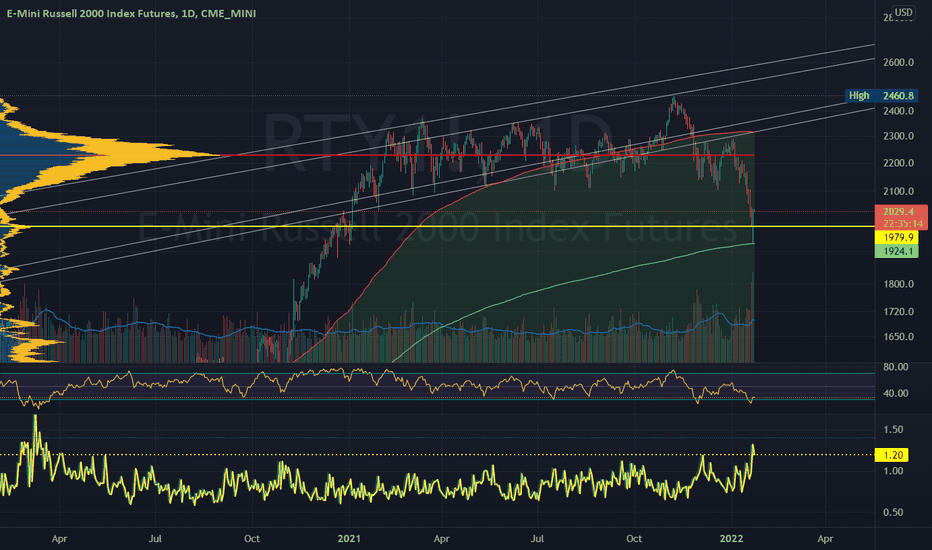The height and width of the screenshot is (550, 932).
Task: Click the 1.50 lower indicator scale label
Action: point(893,429)
